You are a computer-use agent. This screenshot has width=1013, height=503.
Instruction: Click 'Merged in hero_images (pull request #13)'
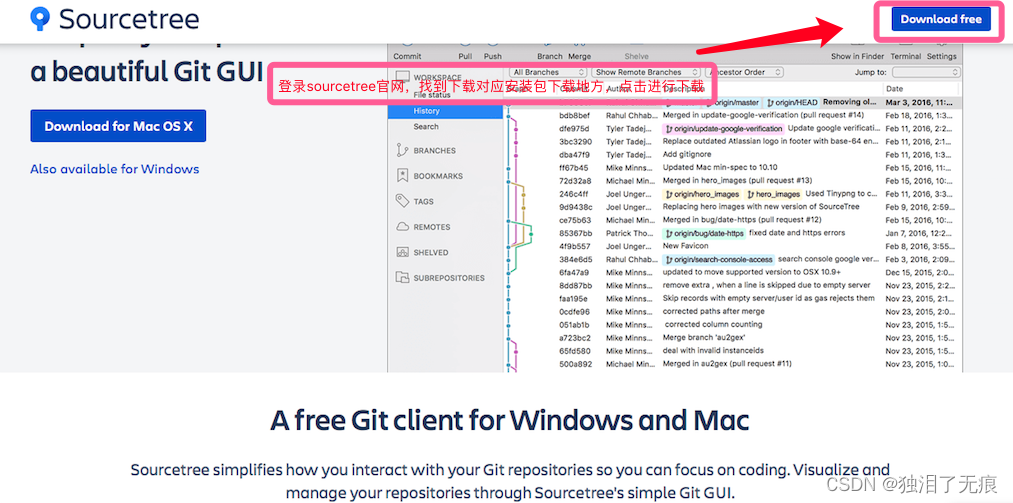(x=738, y=180)
